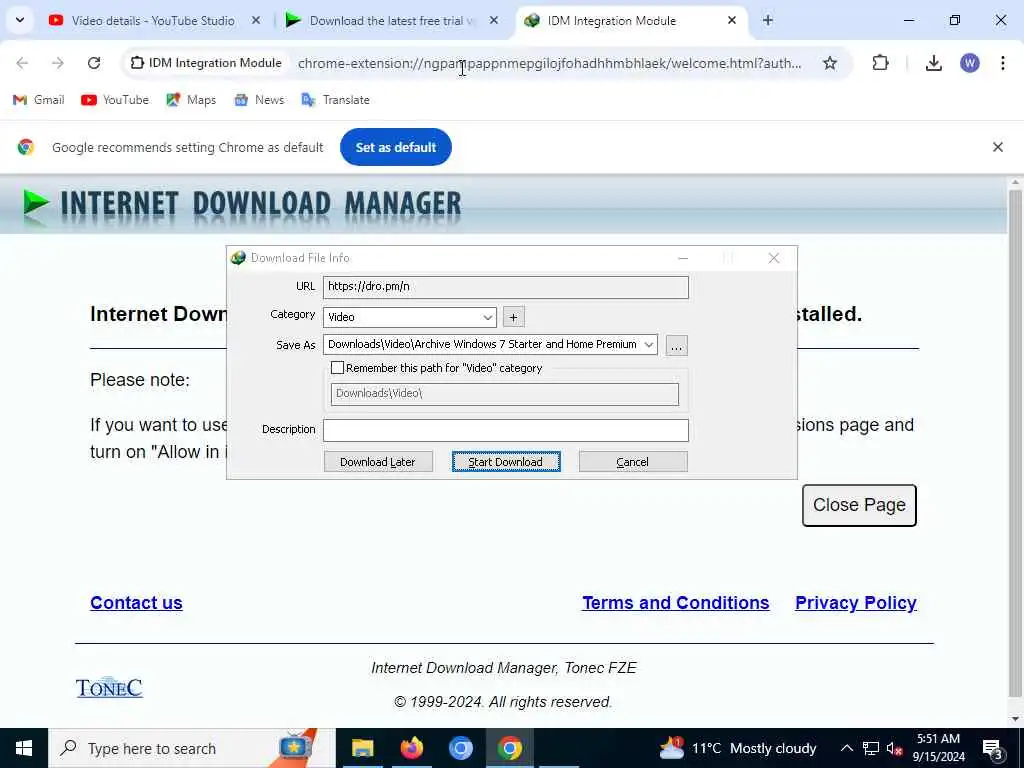Open the network tray icon

(871, 748)
